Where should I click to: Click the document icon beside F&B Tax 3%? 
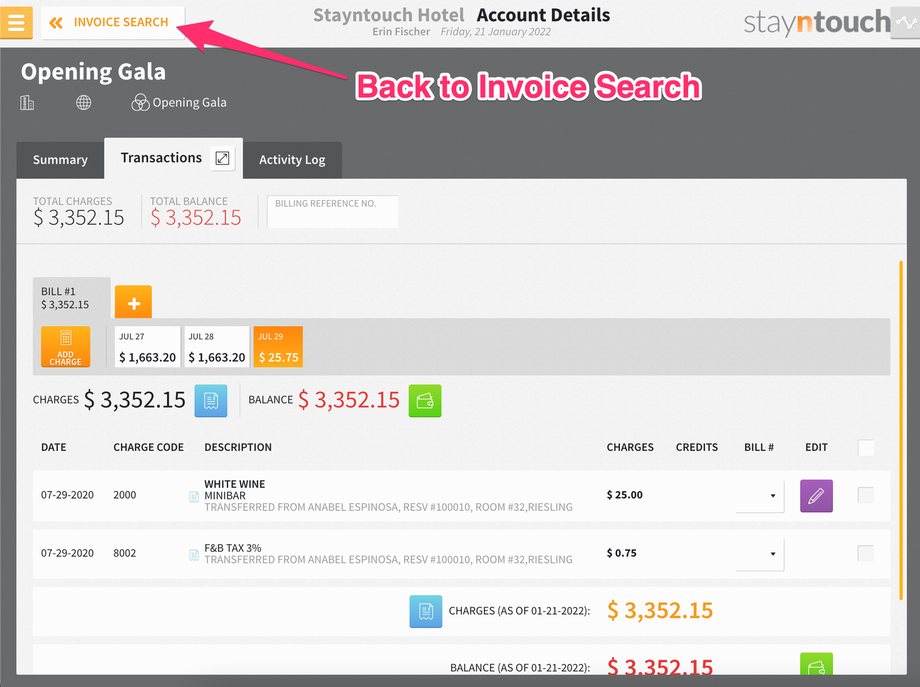coord(194,555)
